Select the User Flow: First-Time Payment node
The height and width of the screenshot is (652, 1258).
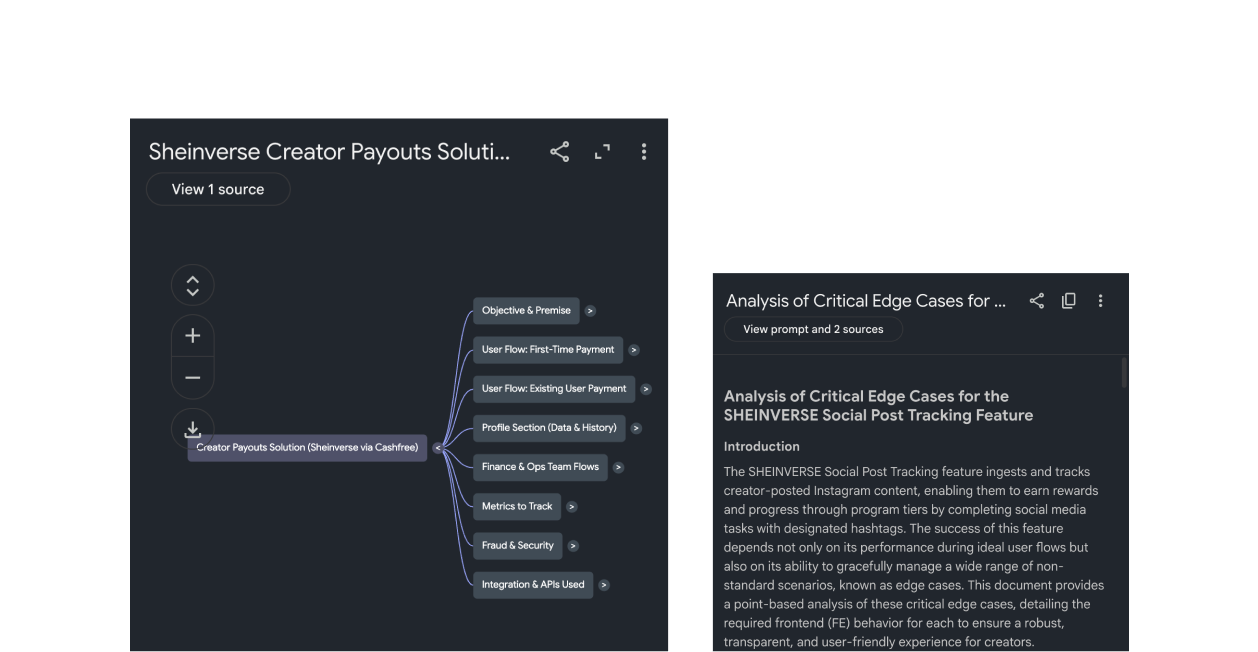pos(548,350)
